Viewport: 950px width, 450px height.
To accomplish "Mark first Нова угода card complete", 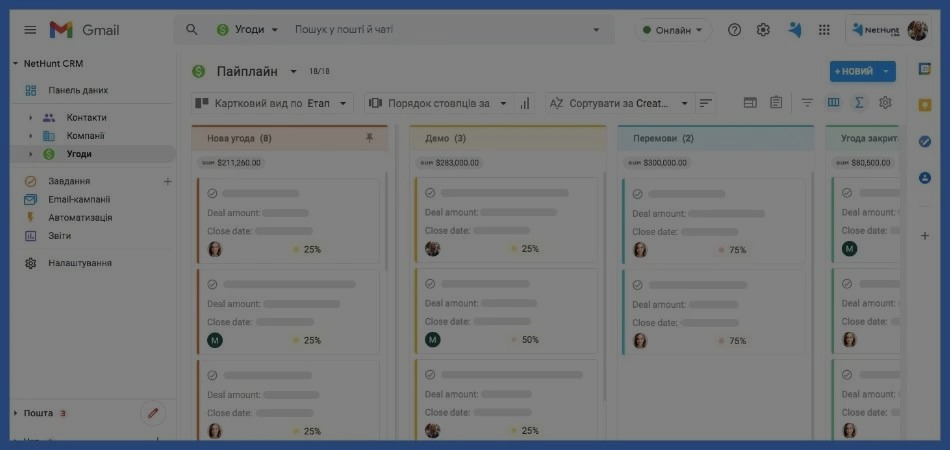I will [212, 193].
